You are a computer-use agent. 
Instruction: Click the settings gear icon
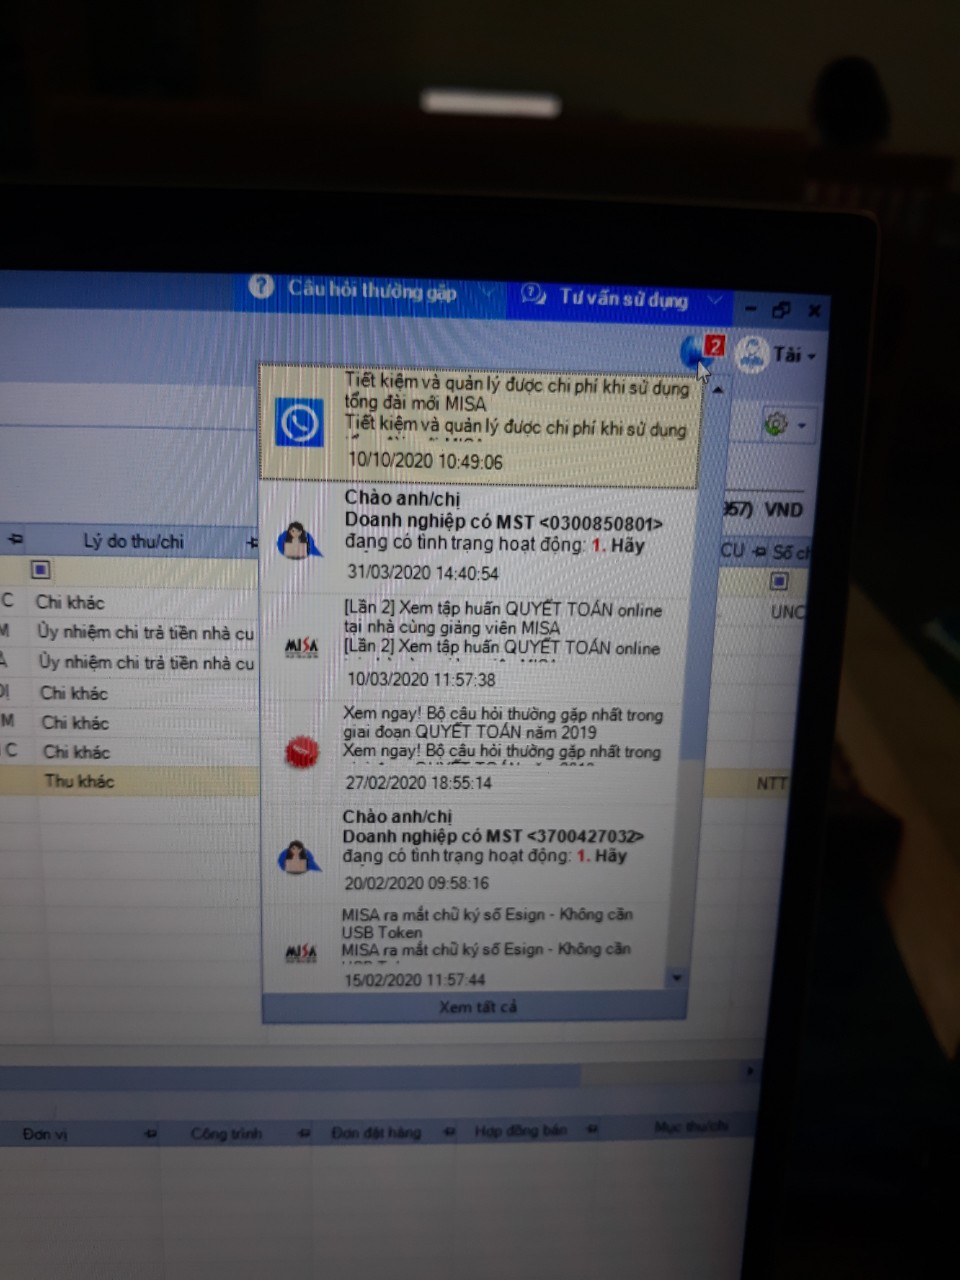click(776, 424)
